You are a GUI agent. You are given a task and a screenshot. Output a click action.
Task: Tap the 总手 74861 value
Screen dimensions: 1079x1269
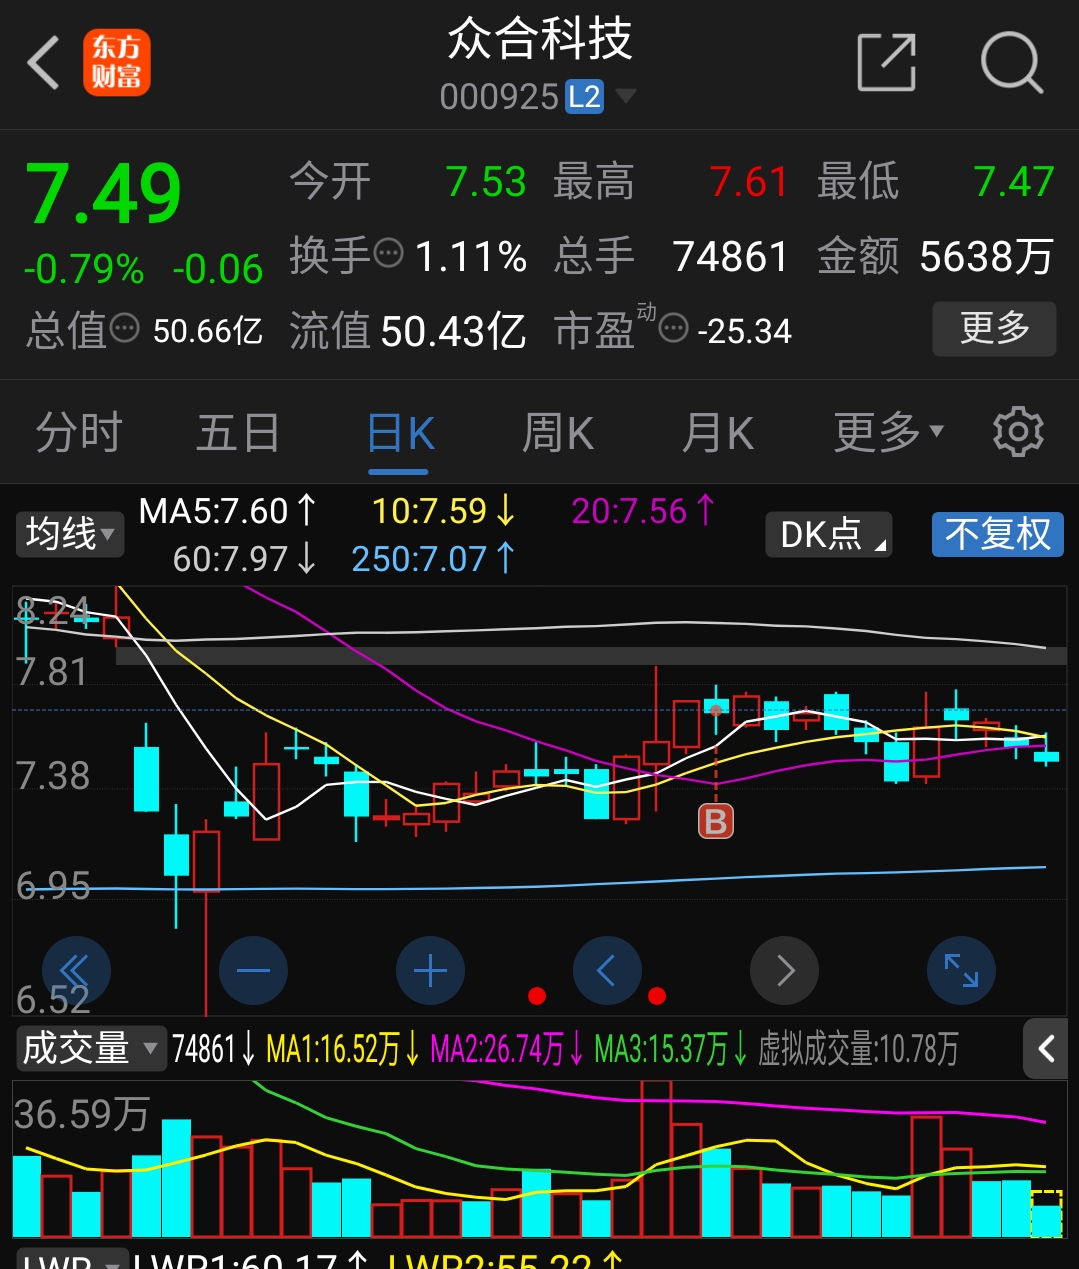731,257
